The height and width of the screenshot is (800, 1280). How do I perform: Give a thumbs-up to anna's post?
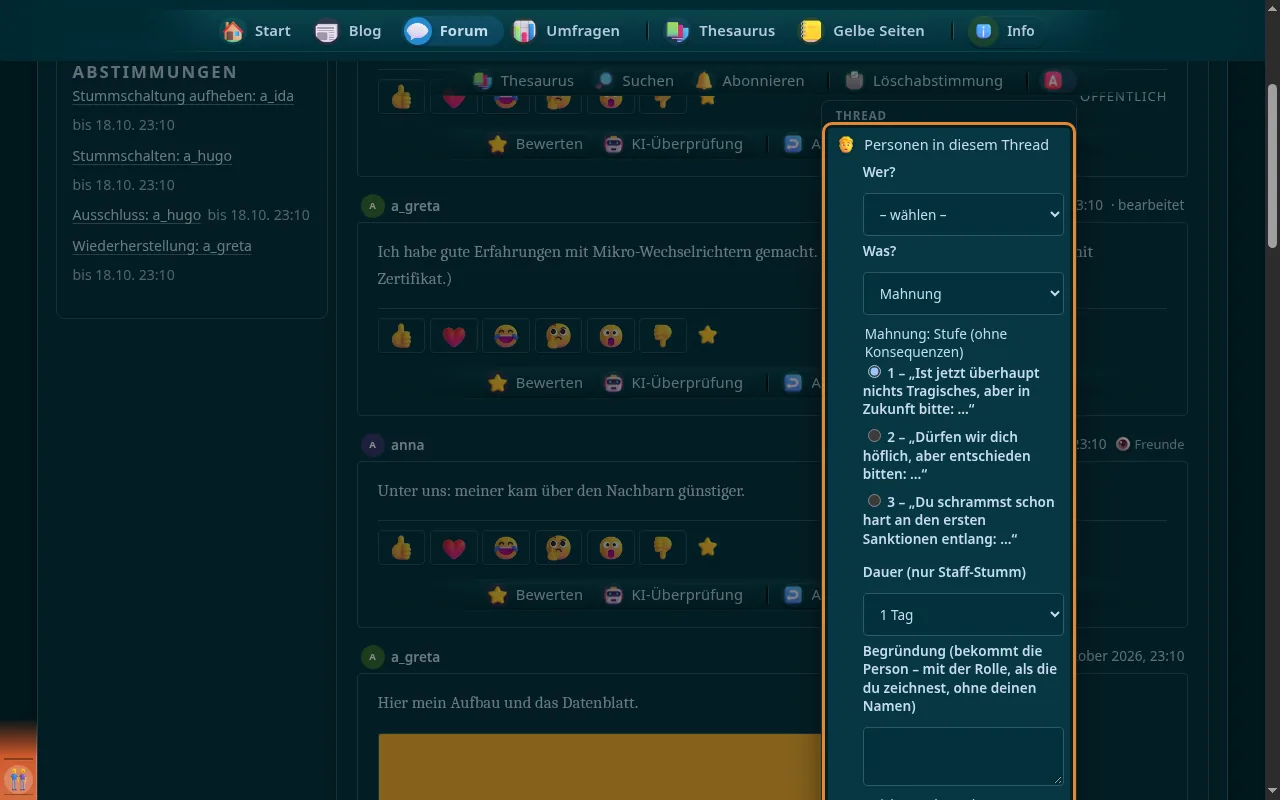point(402,548)
